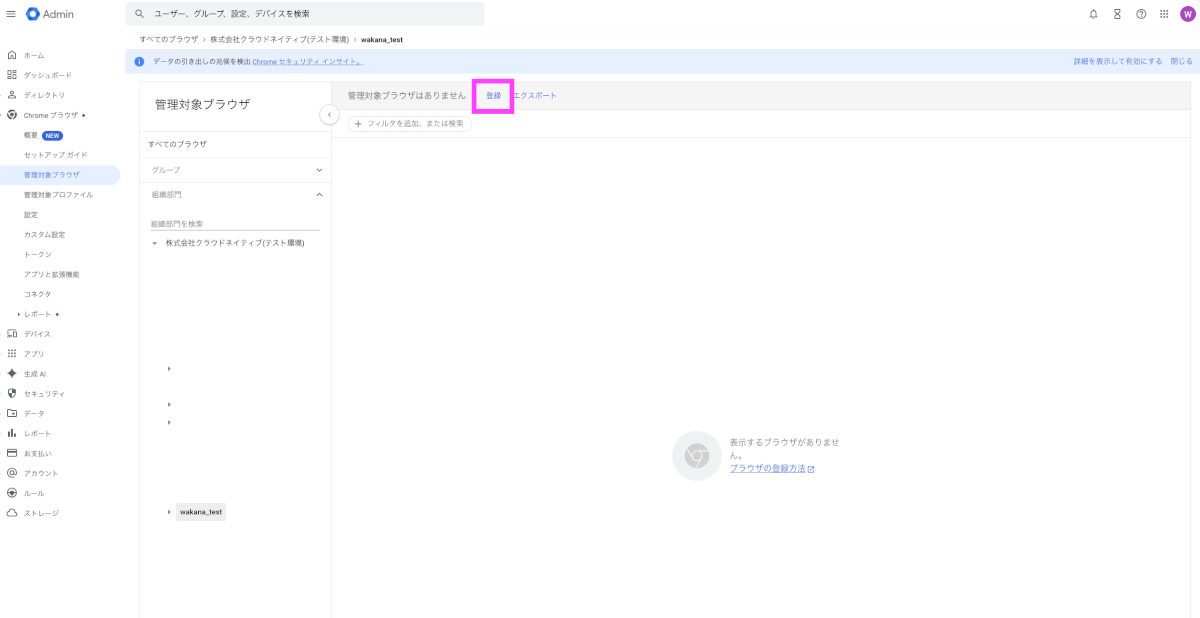Screen dimensions: 1200x618
Task: Select wakana_test organizational unit
Action: coord(201,512)
